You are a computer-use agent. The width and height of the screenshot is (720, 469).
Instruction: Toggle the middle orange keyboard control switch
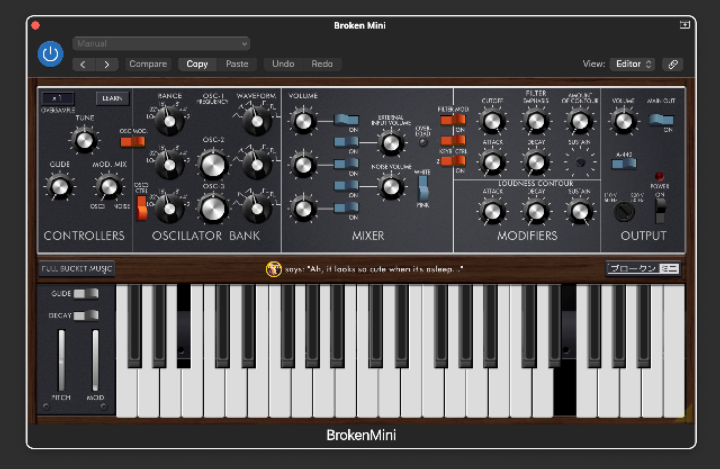(x=453, y=141)
